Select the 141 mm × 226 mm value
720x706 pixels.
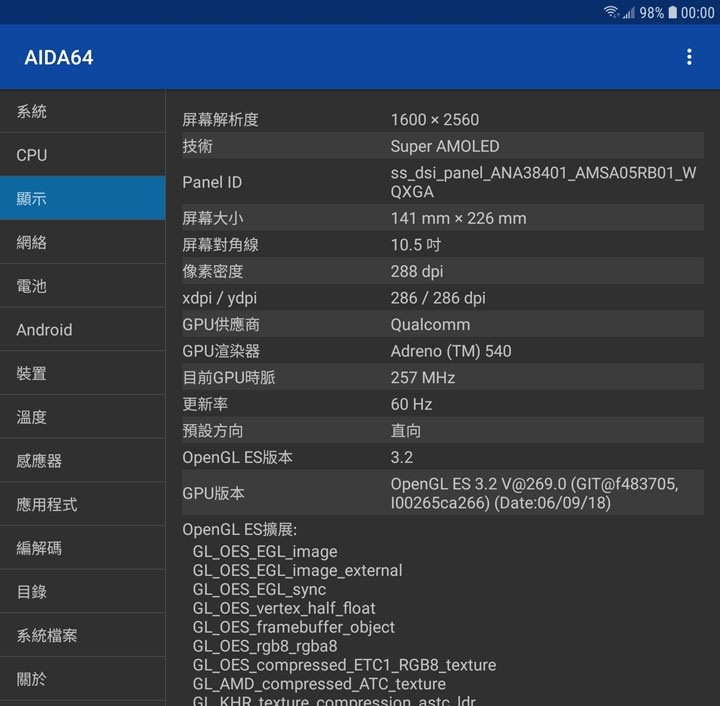click(x=459, y=219)
